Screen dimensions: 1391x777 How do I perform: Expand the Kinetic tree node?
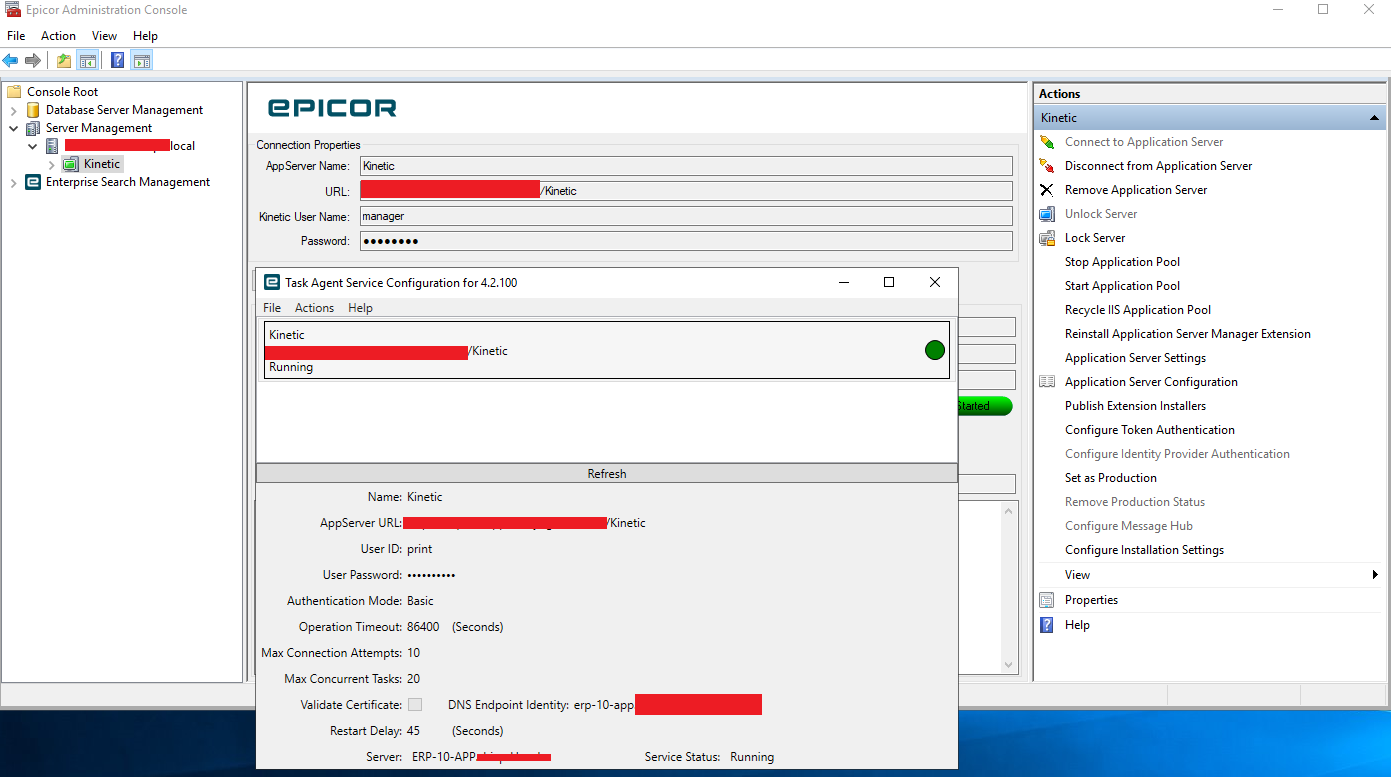point(52,164)
